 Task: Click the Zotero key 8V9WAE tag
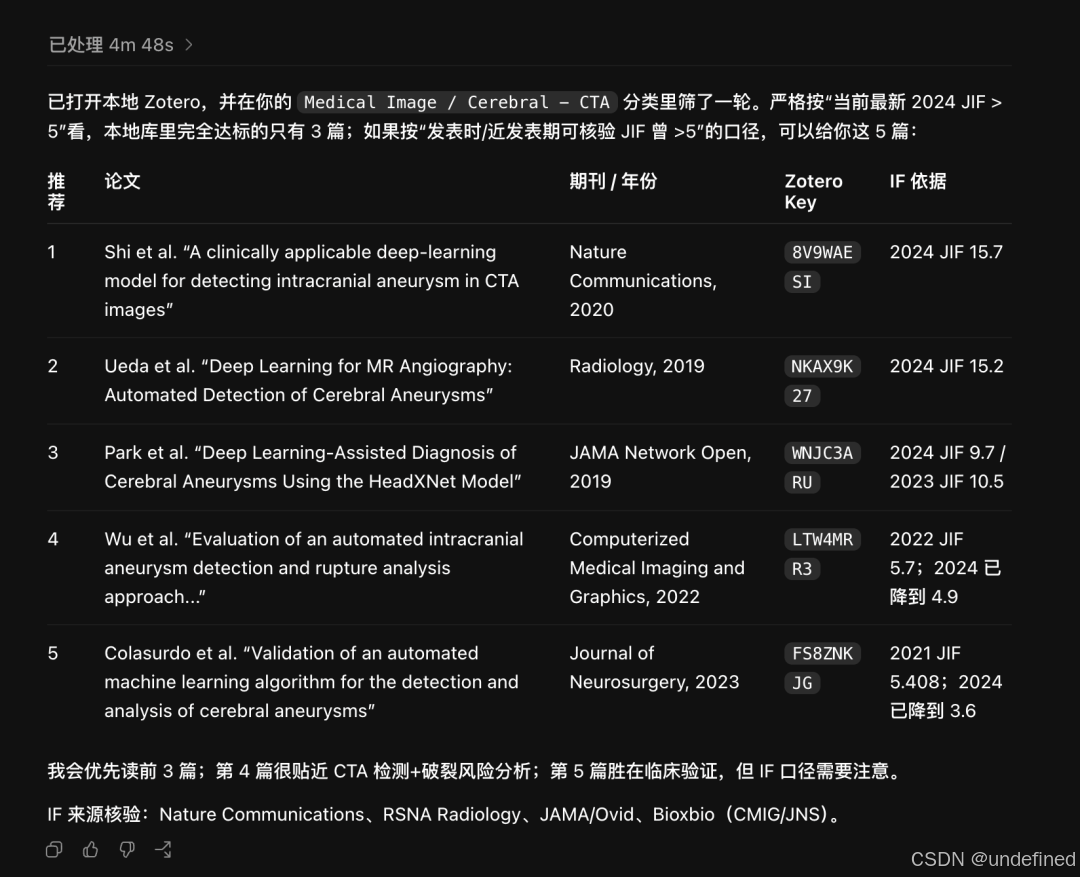822,252
